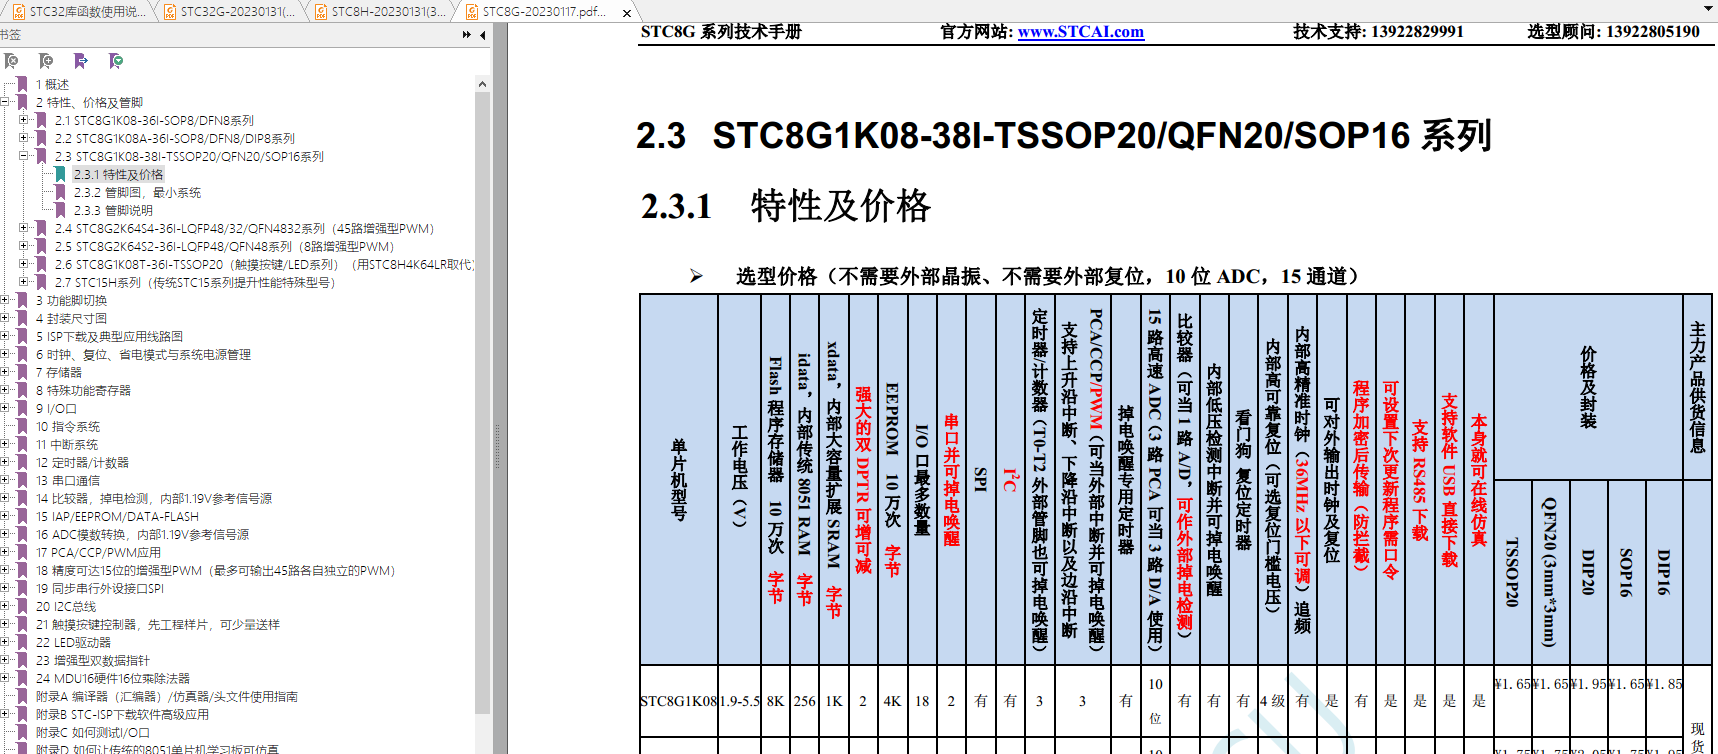Click the 书签 panel title
Image resolution: width=1718 pixels, height=754 pixels.
coord(11,35)
